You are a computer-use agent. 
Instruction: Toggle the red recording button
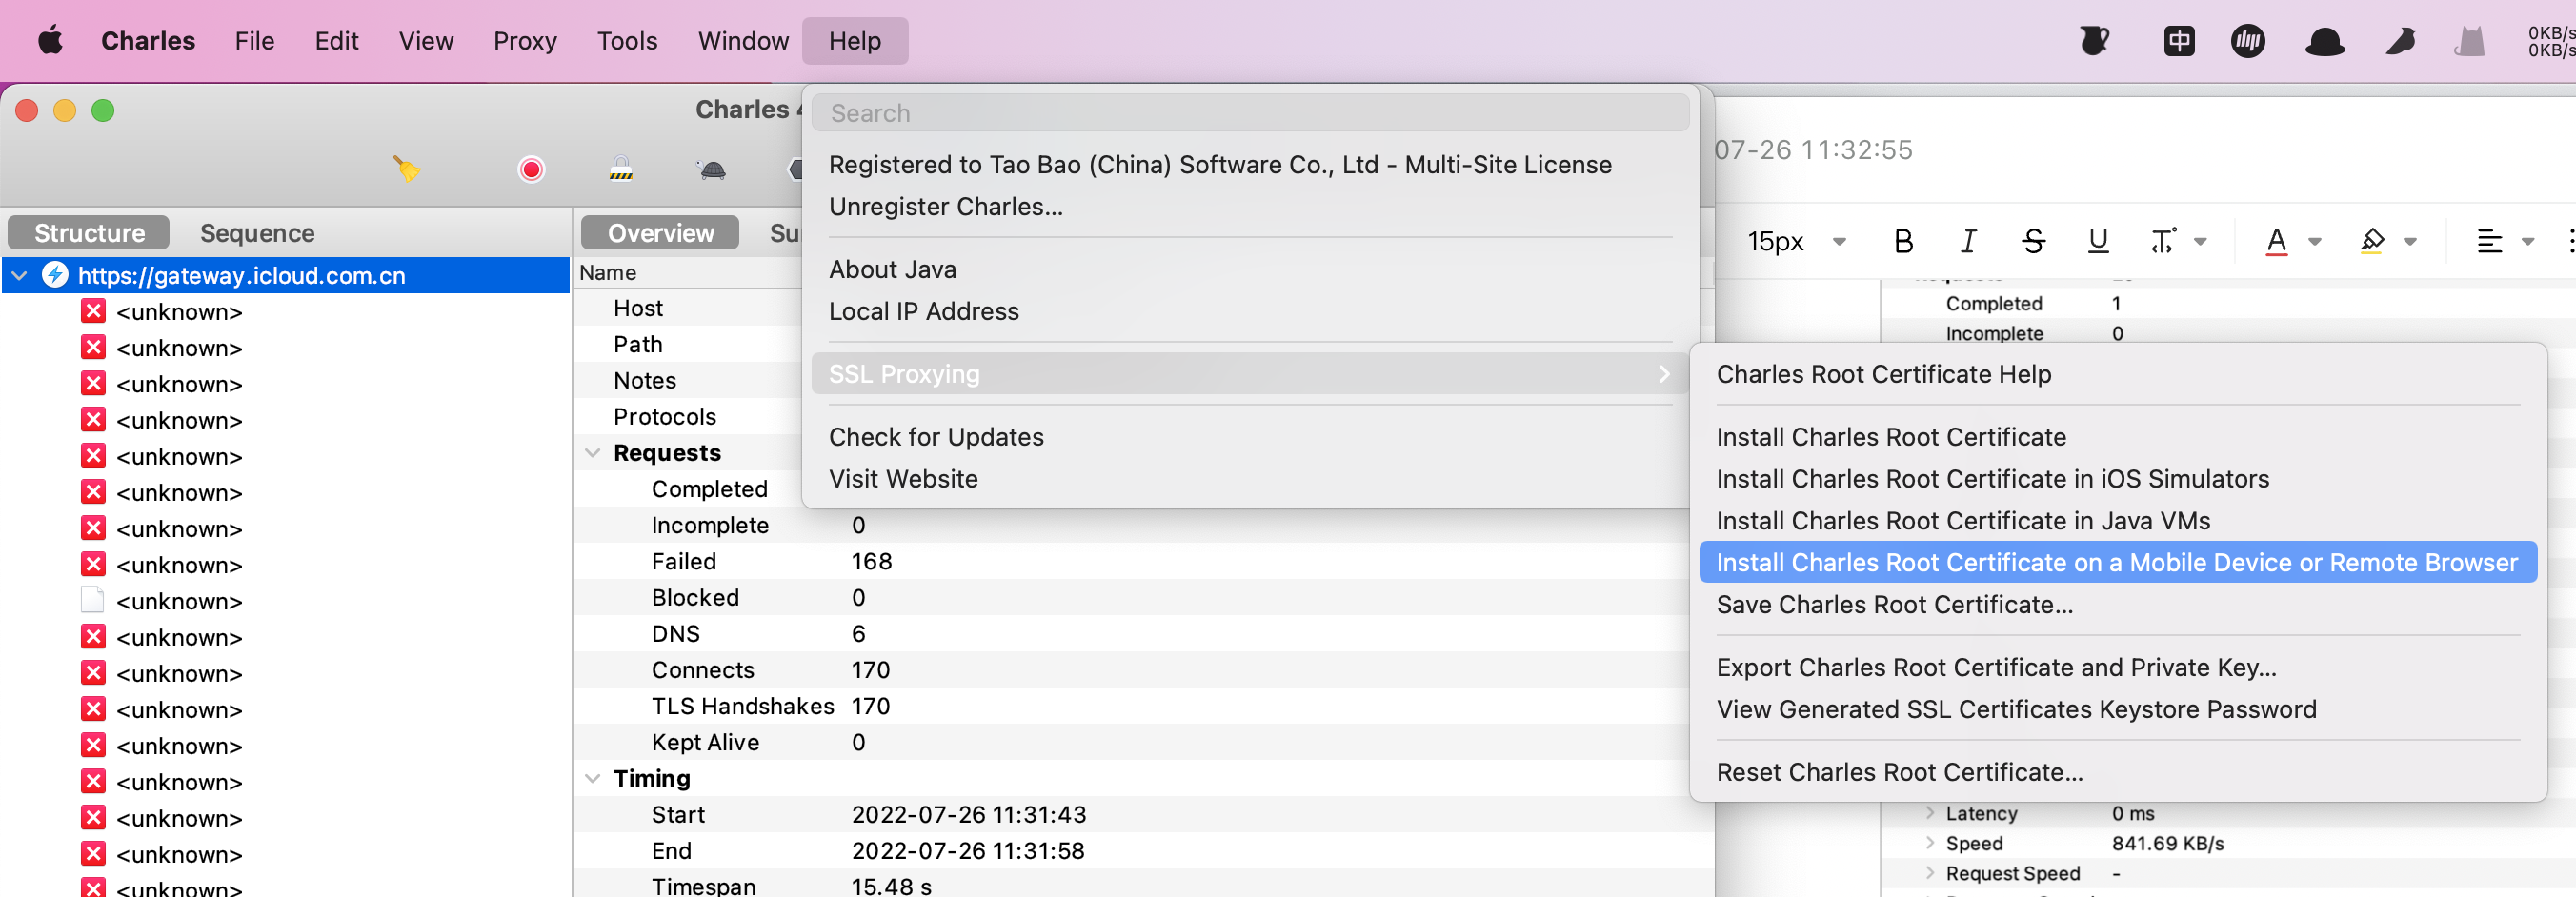point(531,169)
